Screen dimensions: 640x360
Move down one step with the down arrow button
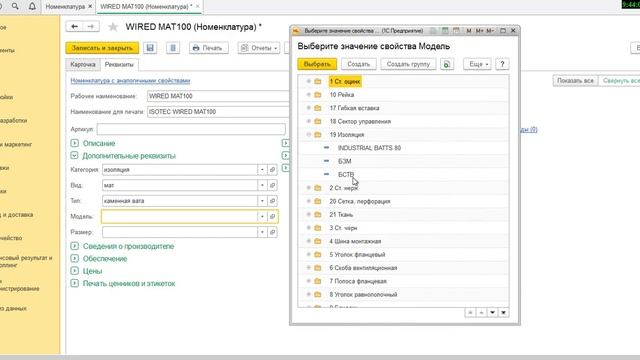point(492,313)
